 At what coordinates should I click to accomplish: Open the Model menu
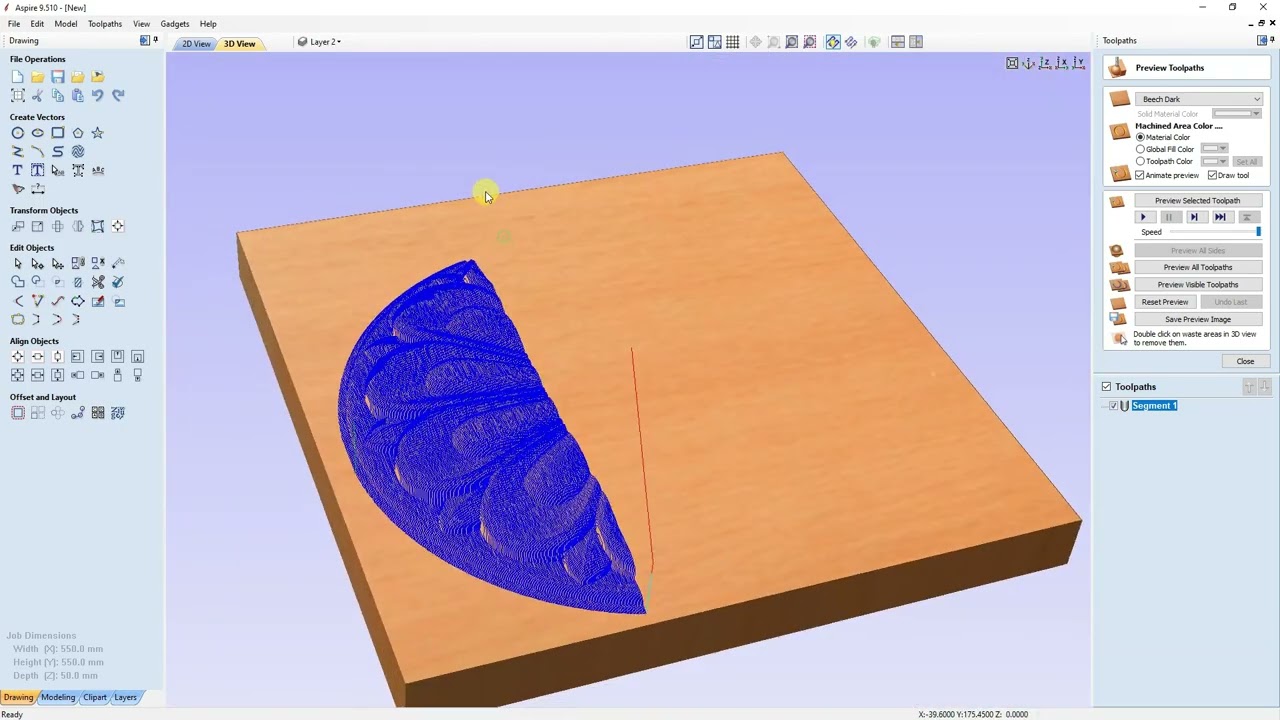(x=66, y=24)
